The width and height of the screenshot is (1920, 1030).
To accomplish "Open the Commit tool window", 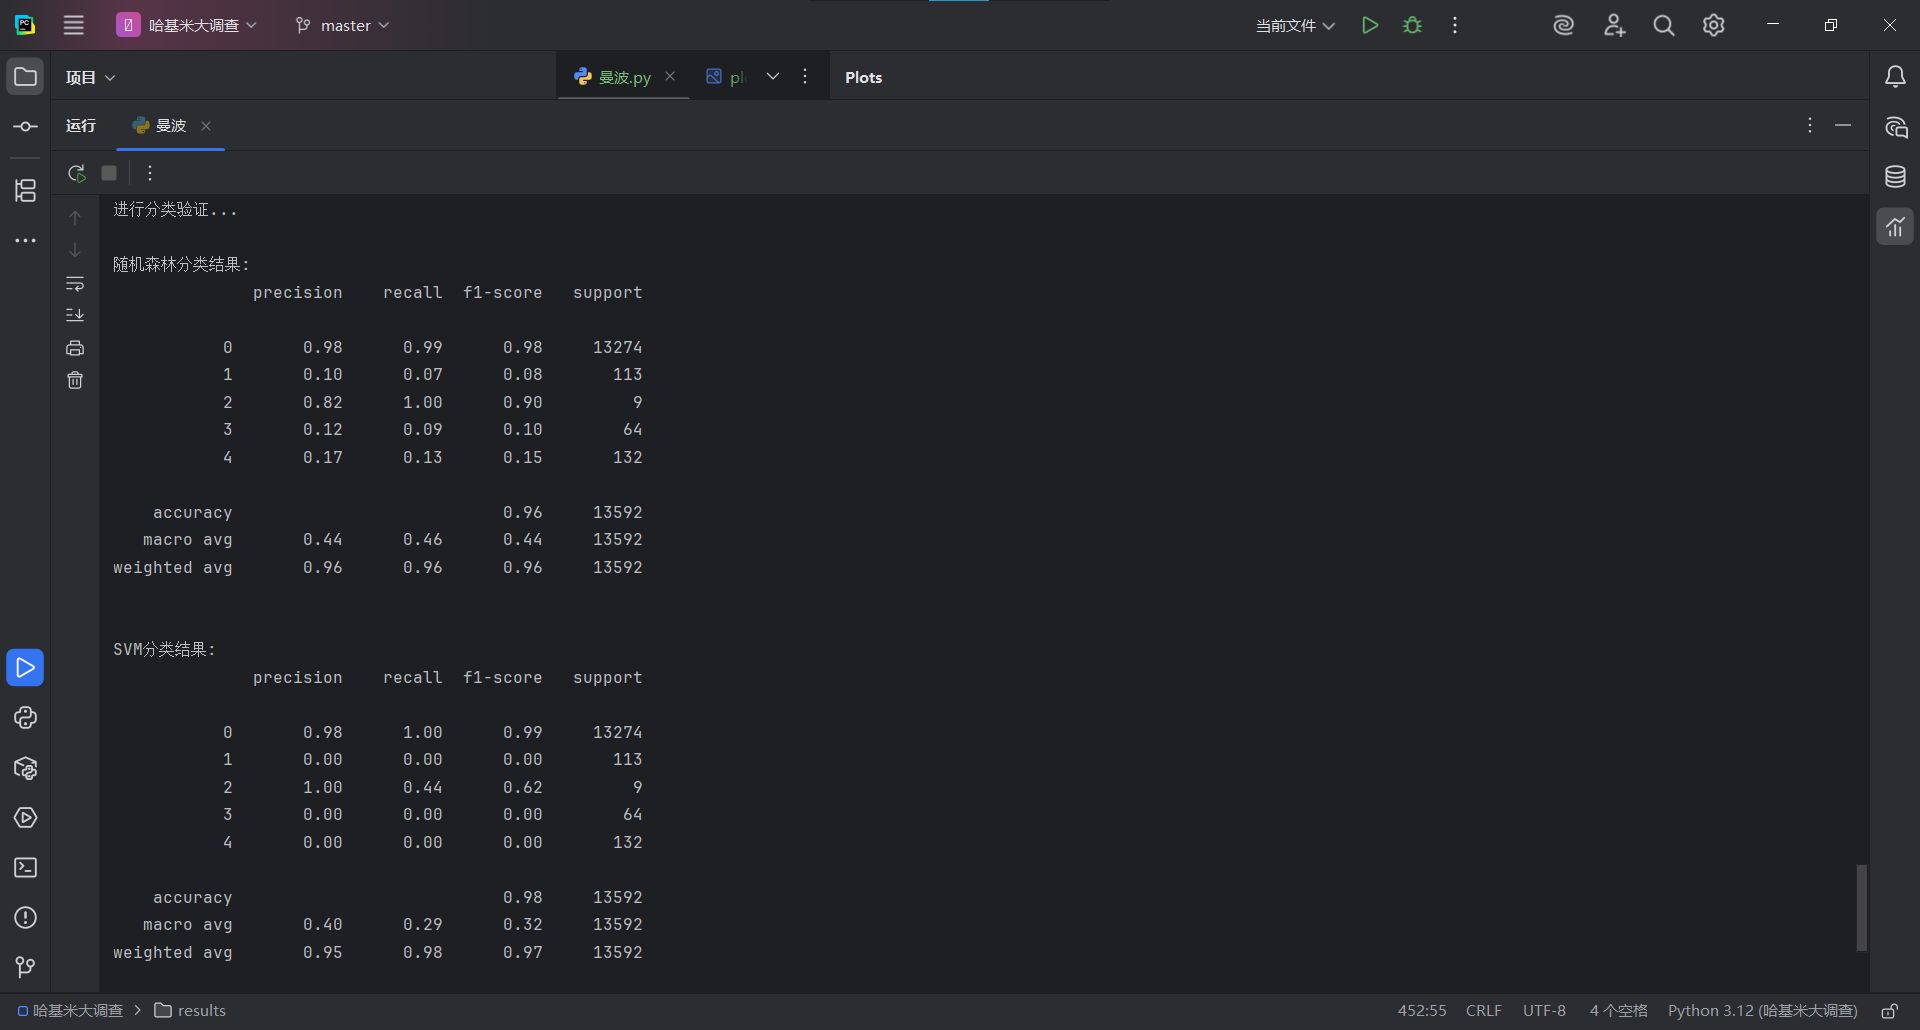I will (x=25, y=127).
